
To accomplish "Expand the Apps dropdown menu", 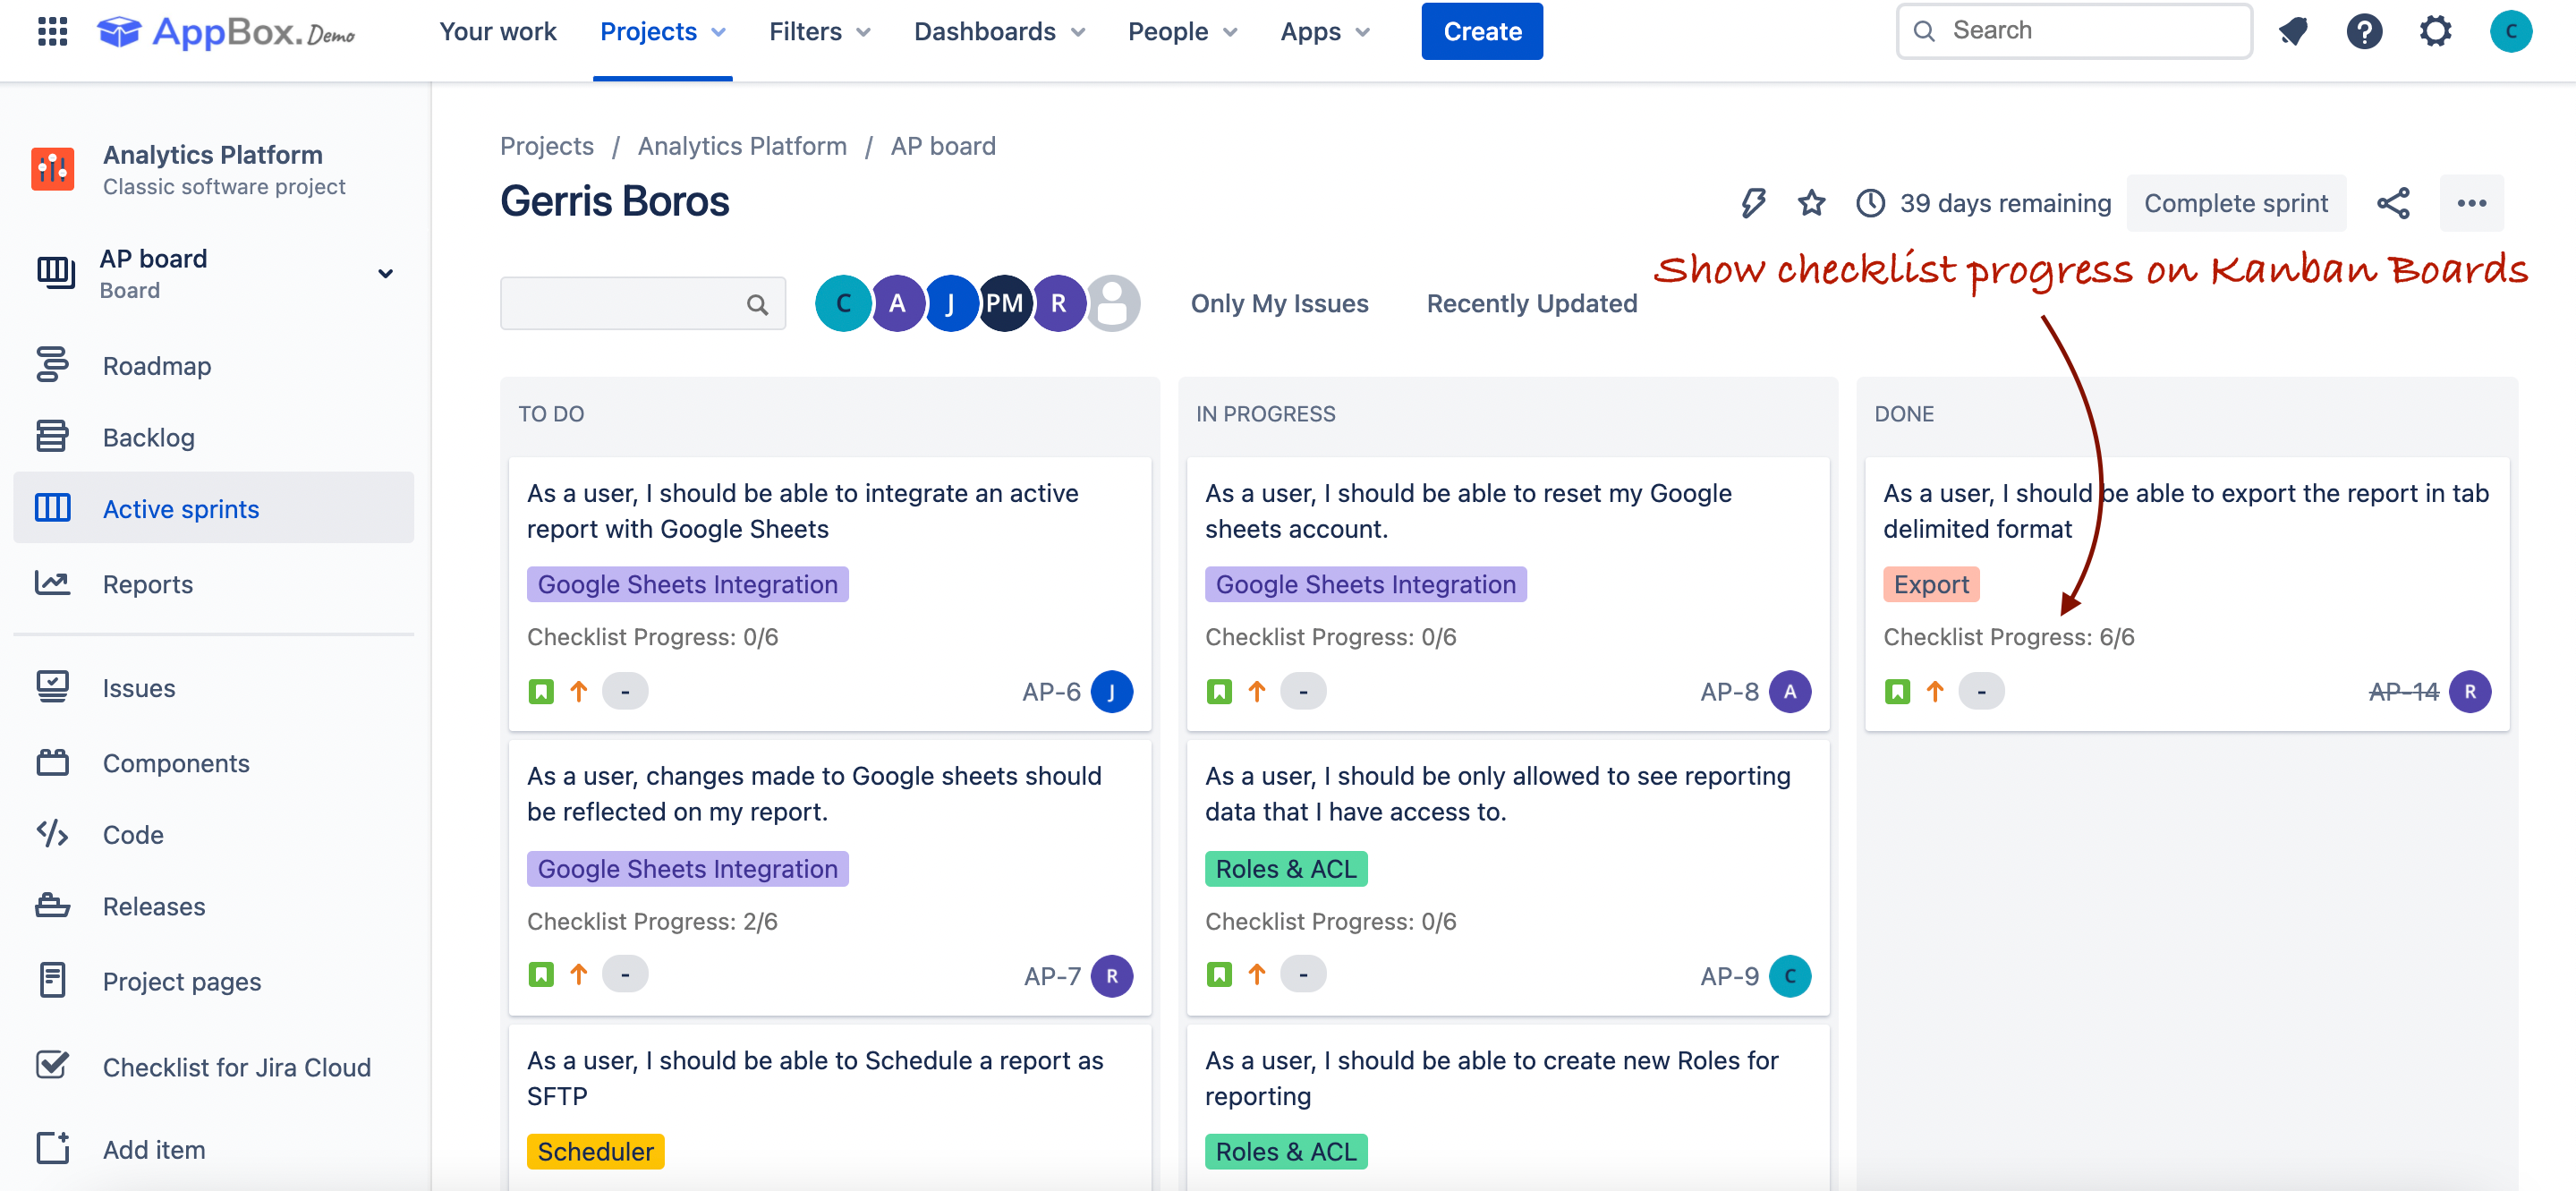I will tap(1324, 32).
